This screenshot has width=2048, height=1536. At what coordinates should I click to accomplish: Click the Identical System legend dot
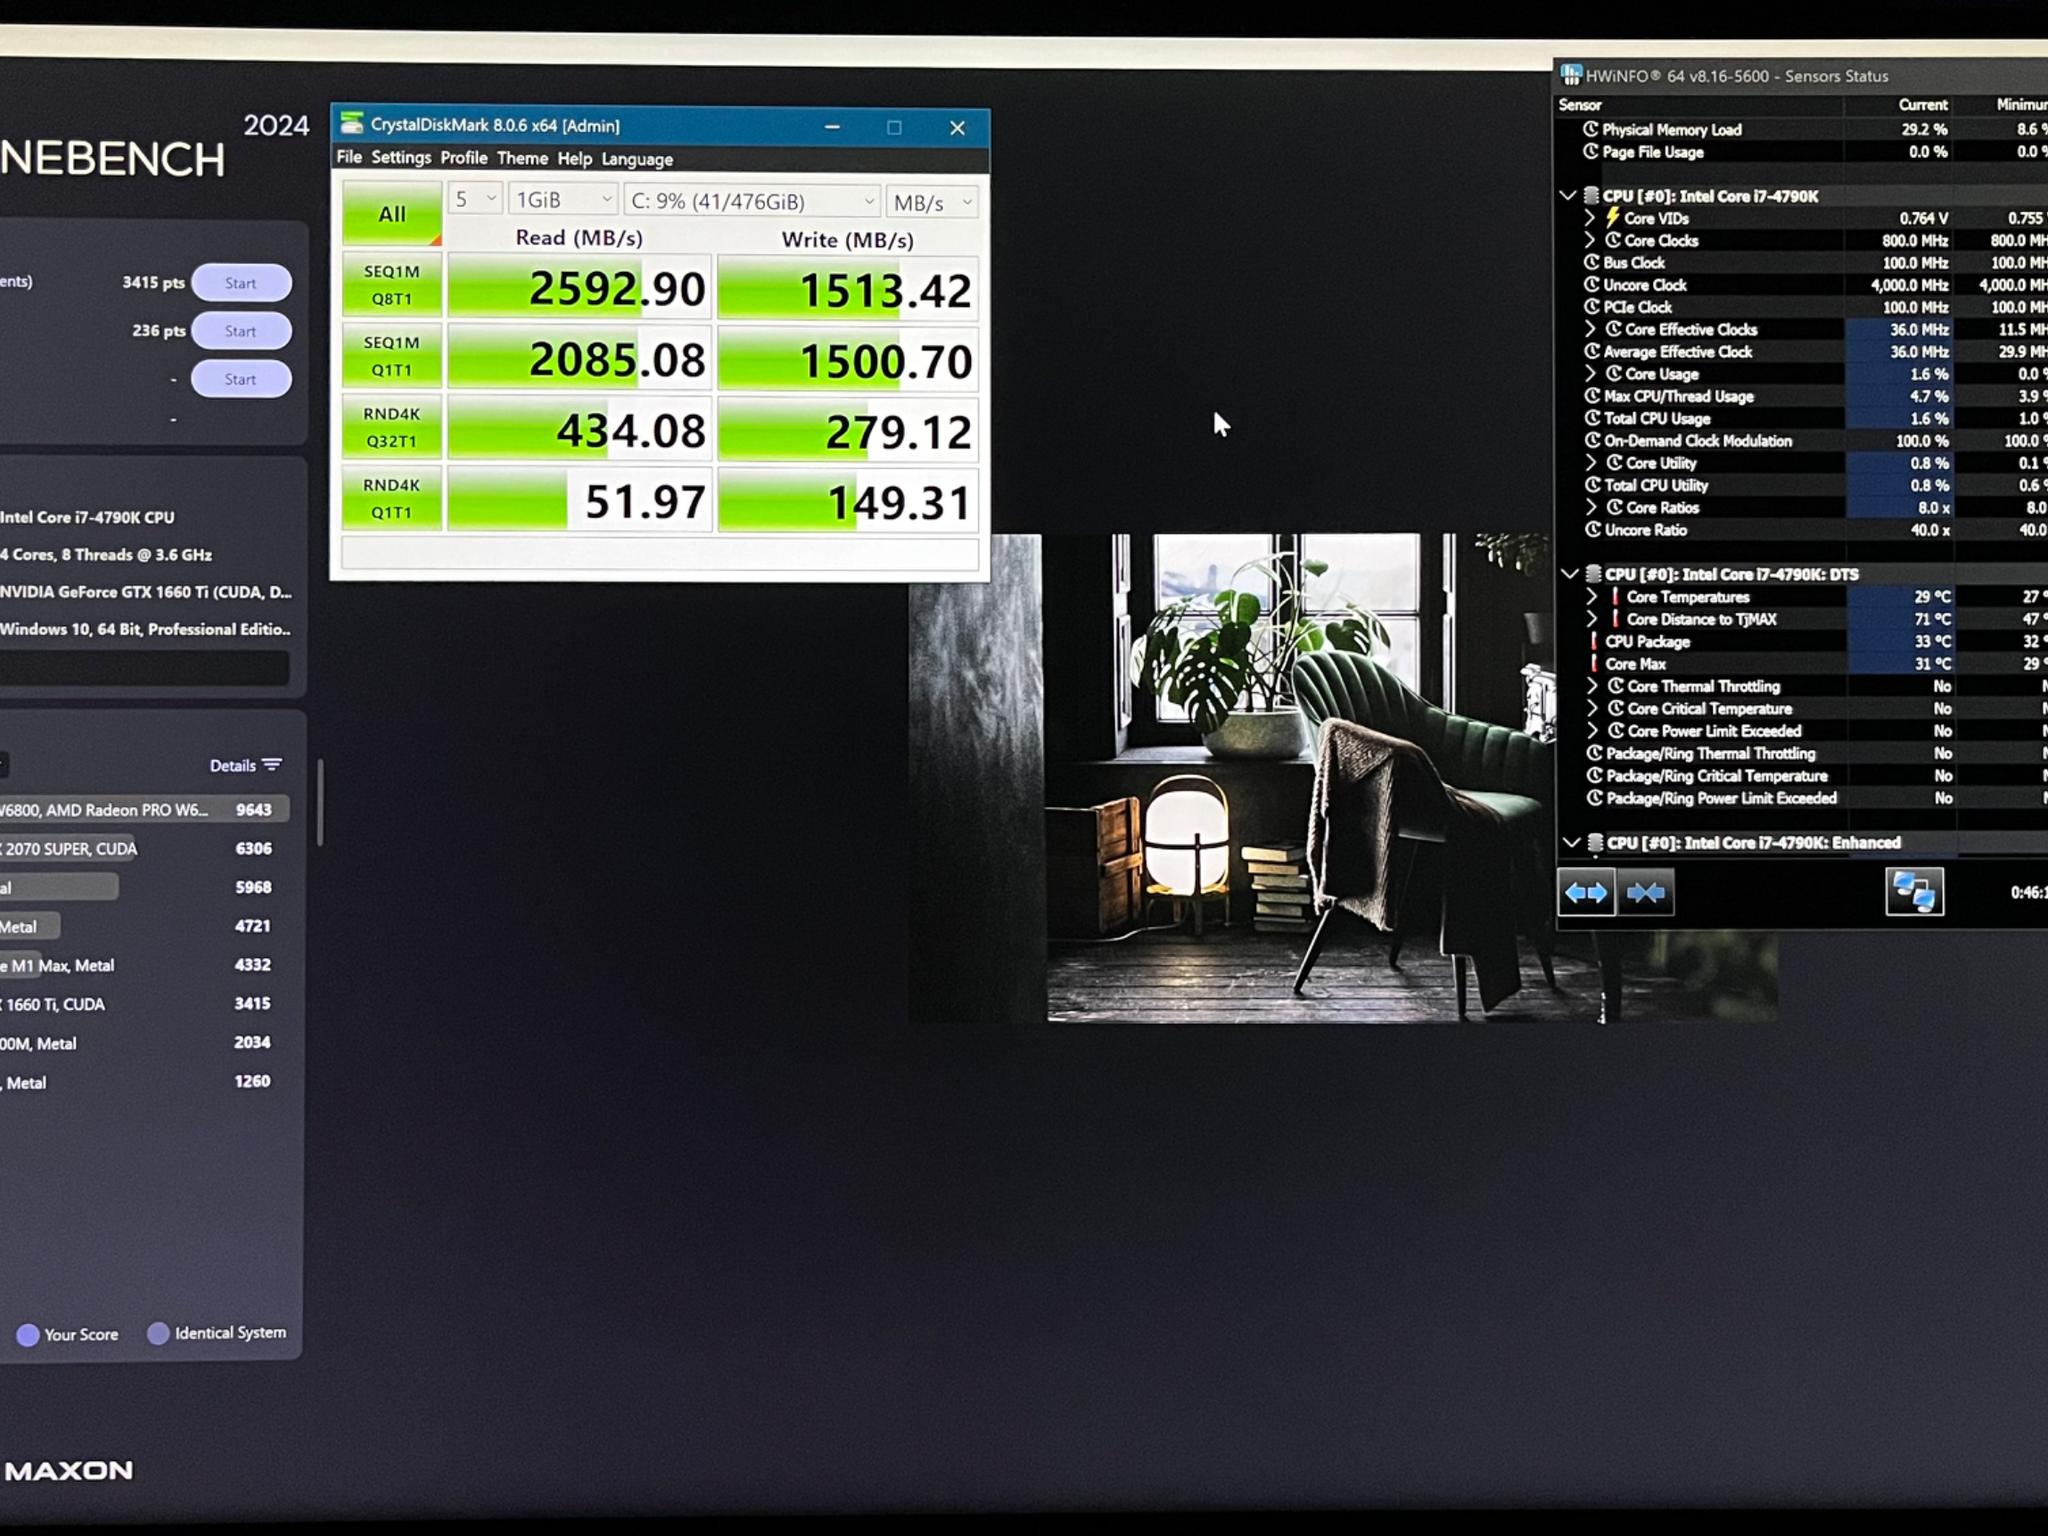click(158, 1333)
